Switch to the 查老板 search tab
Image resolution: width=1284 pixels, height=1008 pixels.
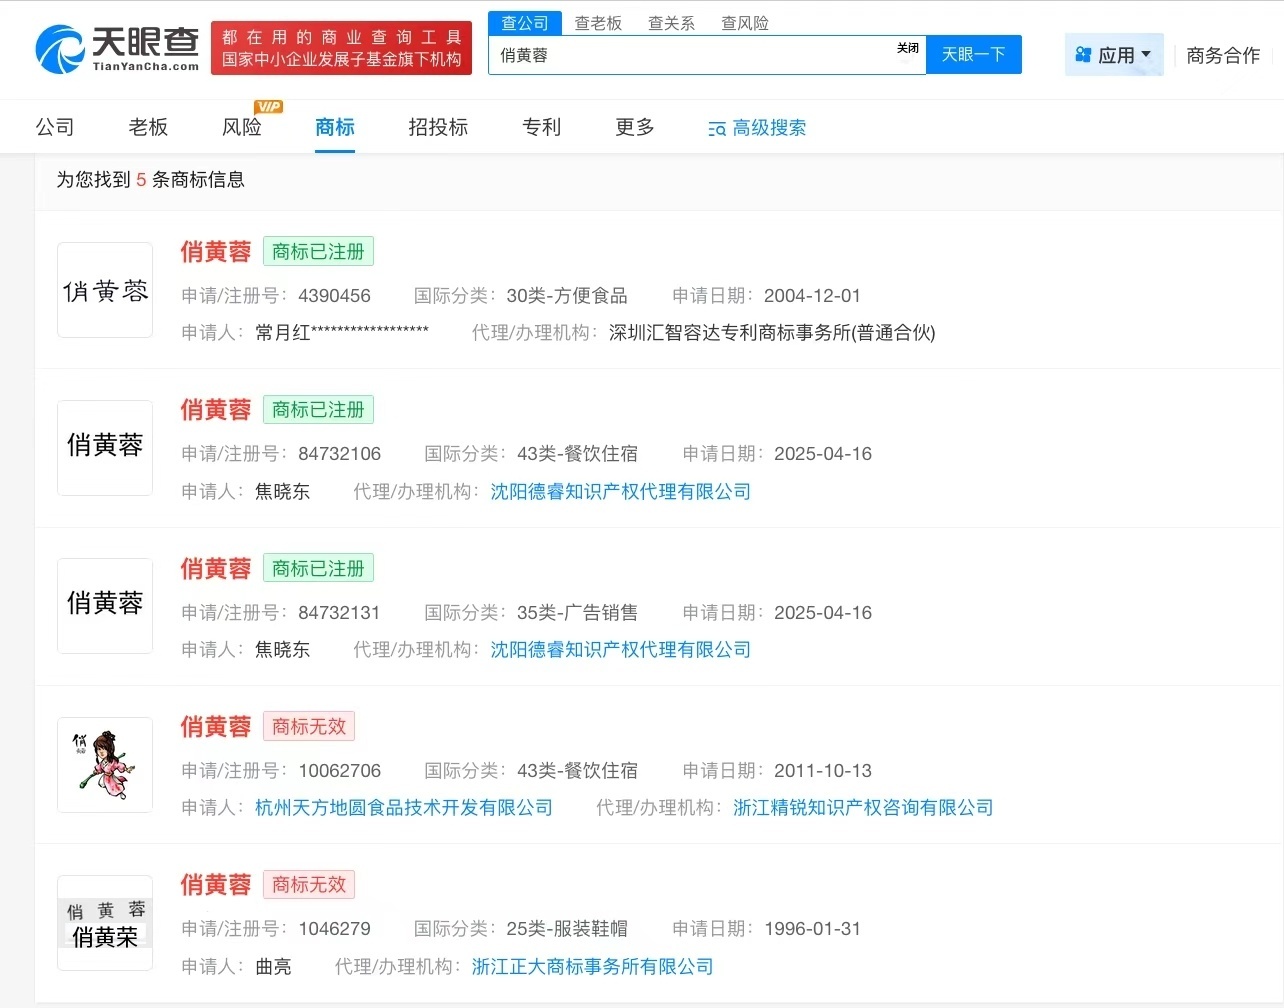(598, 23)
